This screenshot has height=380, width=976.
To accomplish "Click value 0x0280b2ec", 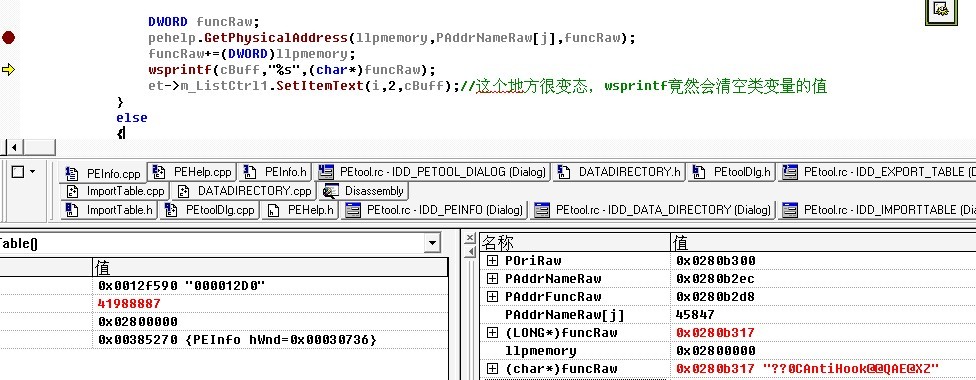I will (x=715, y=278).
